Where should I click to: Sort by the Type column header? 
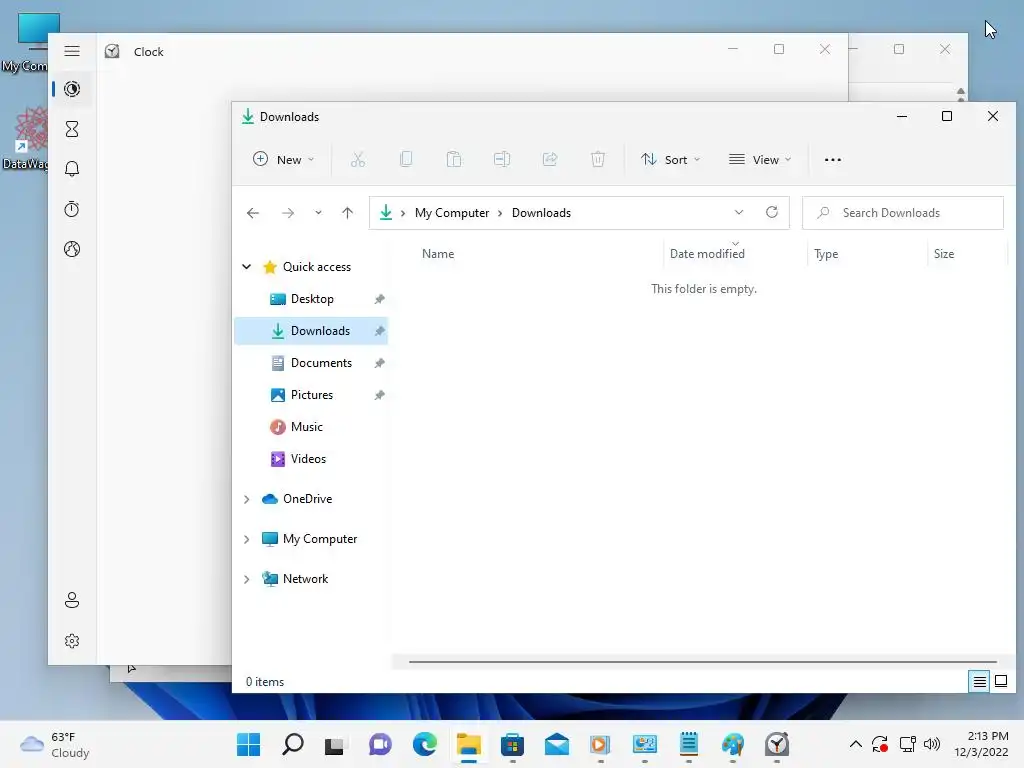[x=826, y=253]
